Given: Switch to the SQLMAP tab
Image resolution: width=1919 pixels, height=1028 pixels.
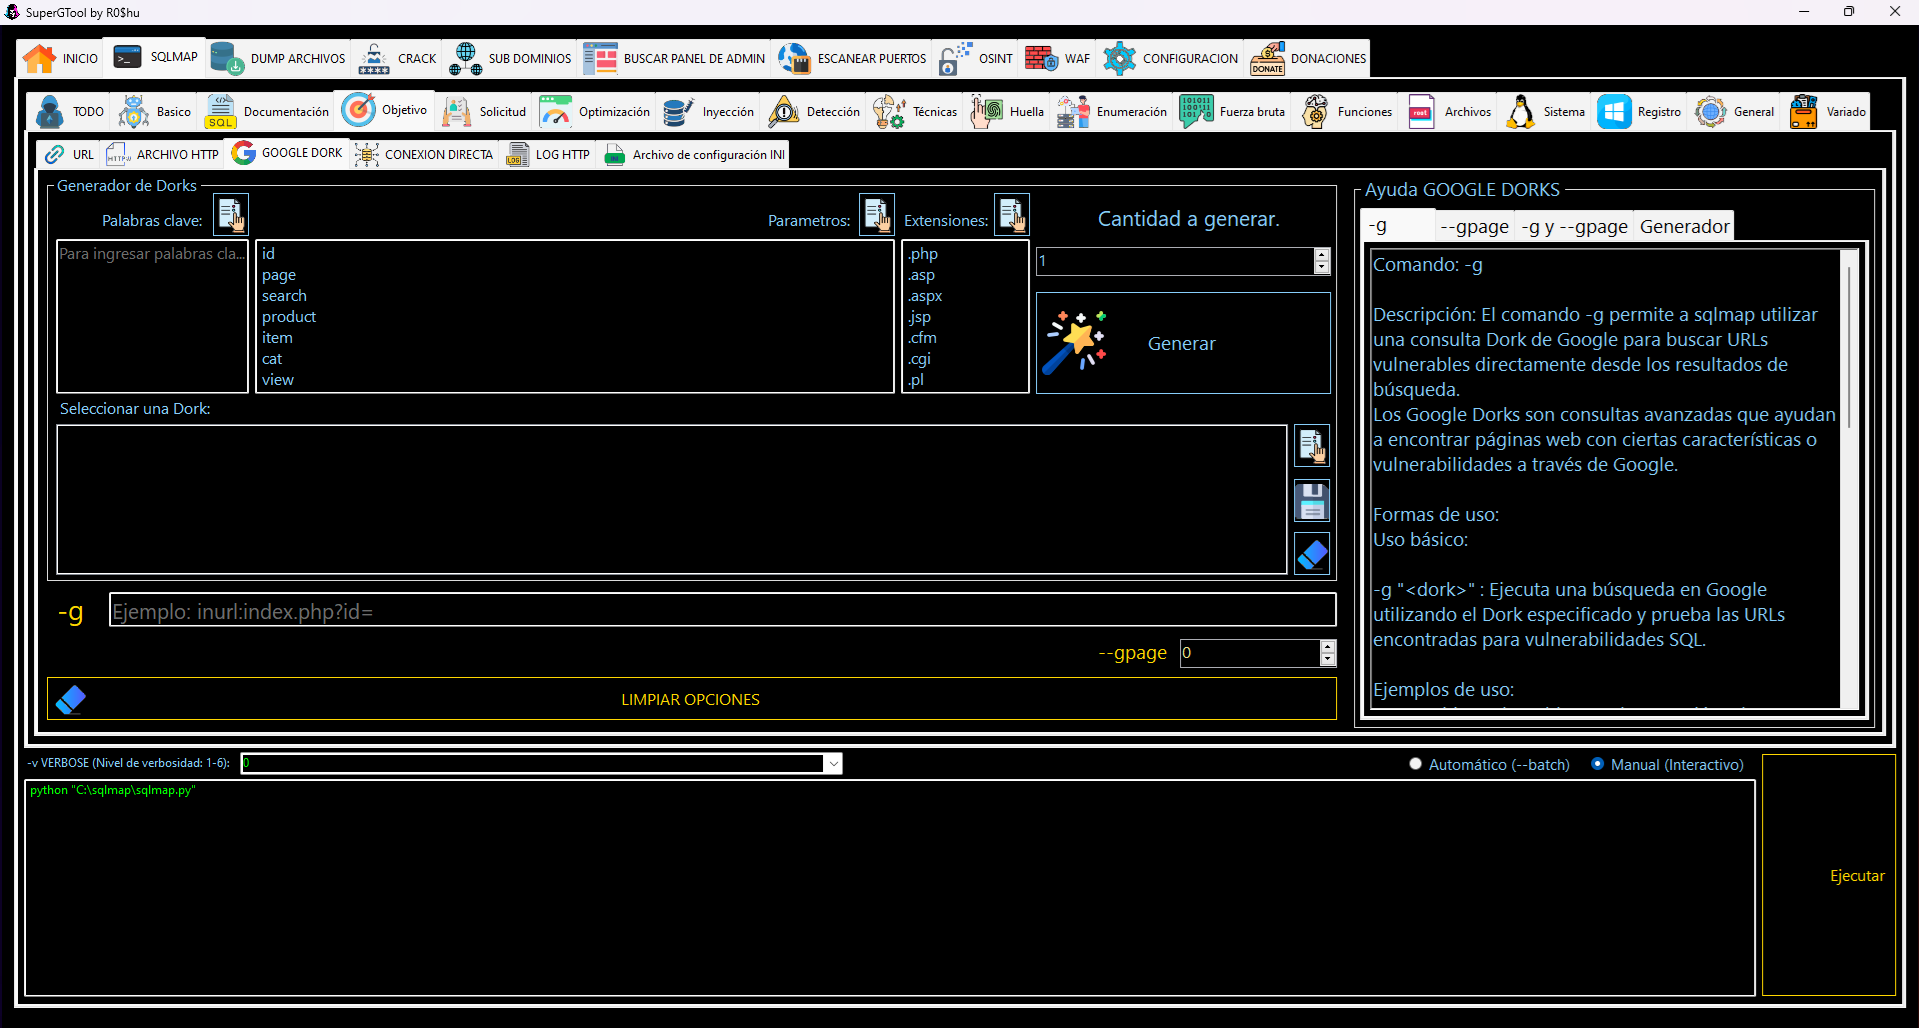Looking at the screenshot, I should point(155,57).
